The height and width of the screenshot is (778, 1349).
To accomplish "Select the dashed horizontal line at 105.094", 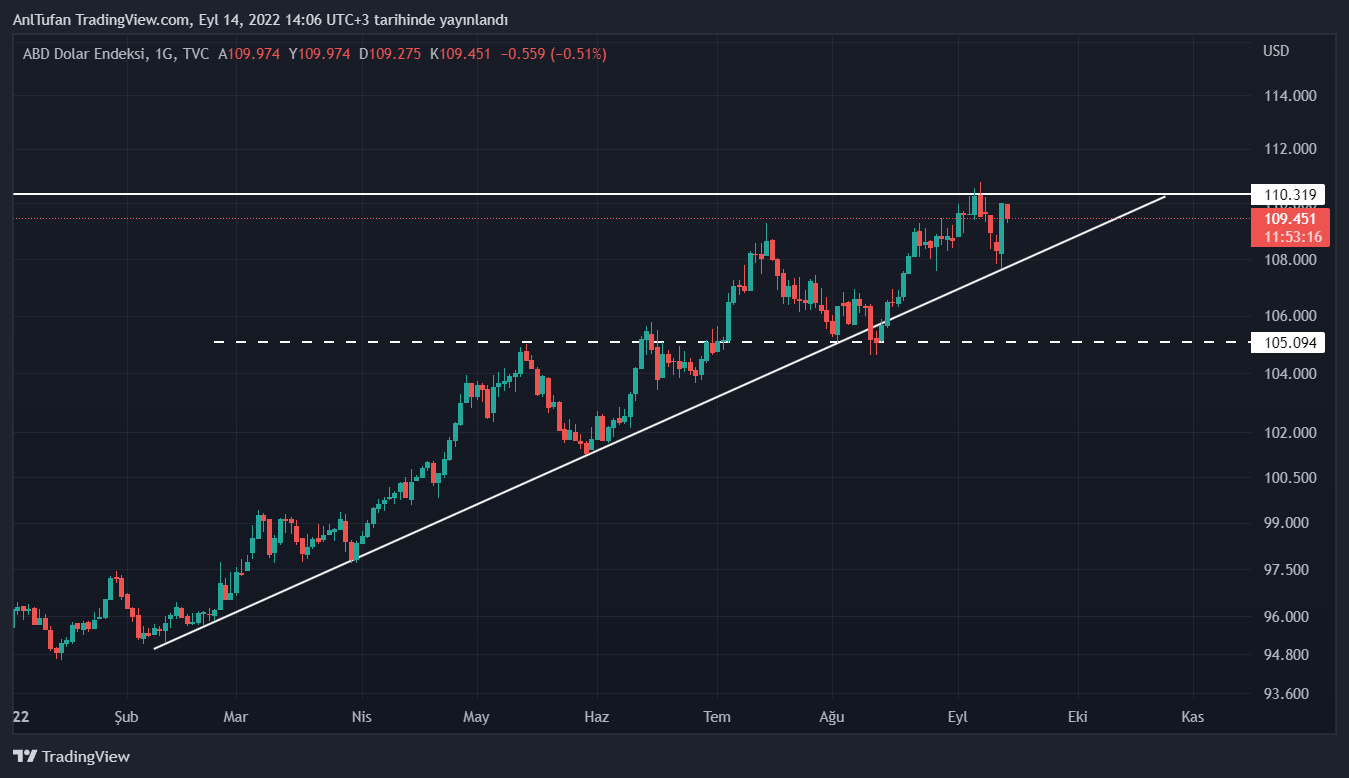I will 730,342.
